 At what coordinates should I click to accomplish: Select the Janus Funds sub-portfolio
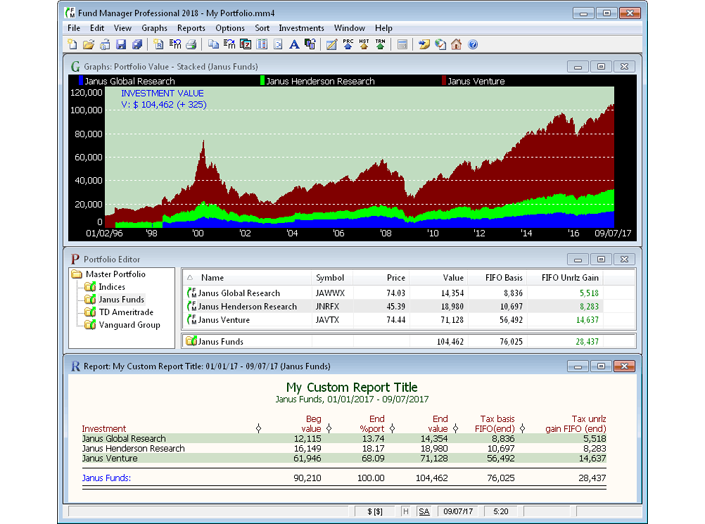(x=121, y=299)
